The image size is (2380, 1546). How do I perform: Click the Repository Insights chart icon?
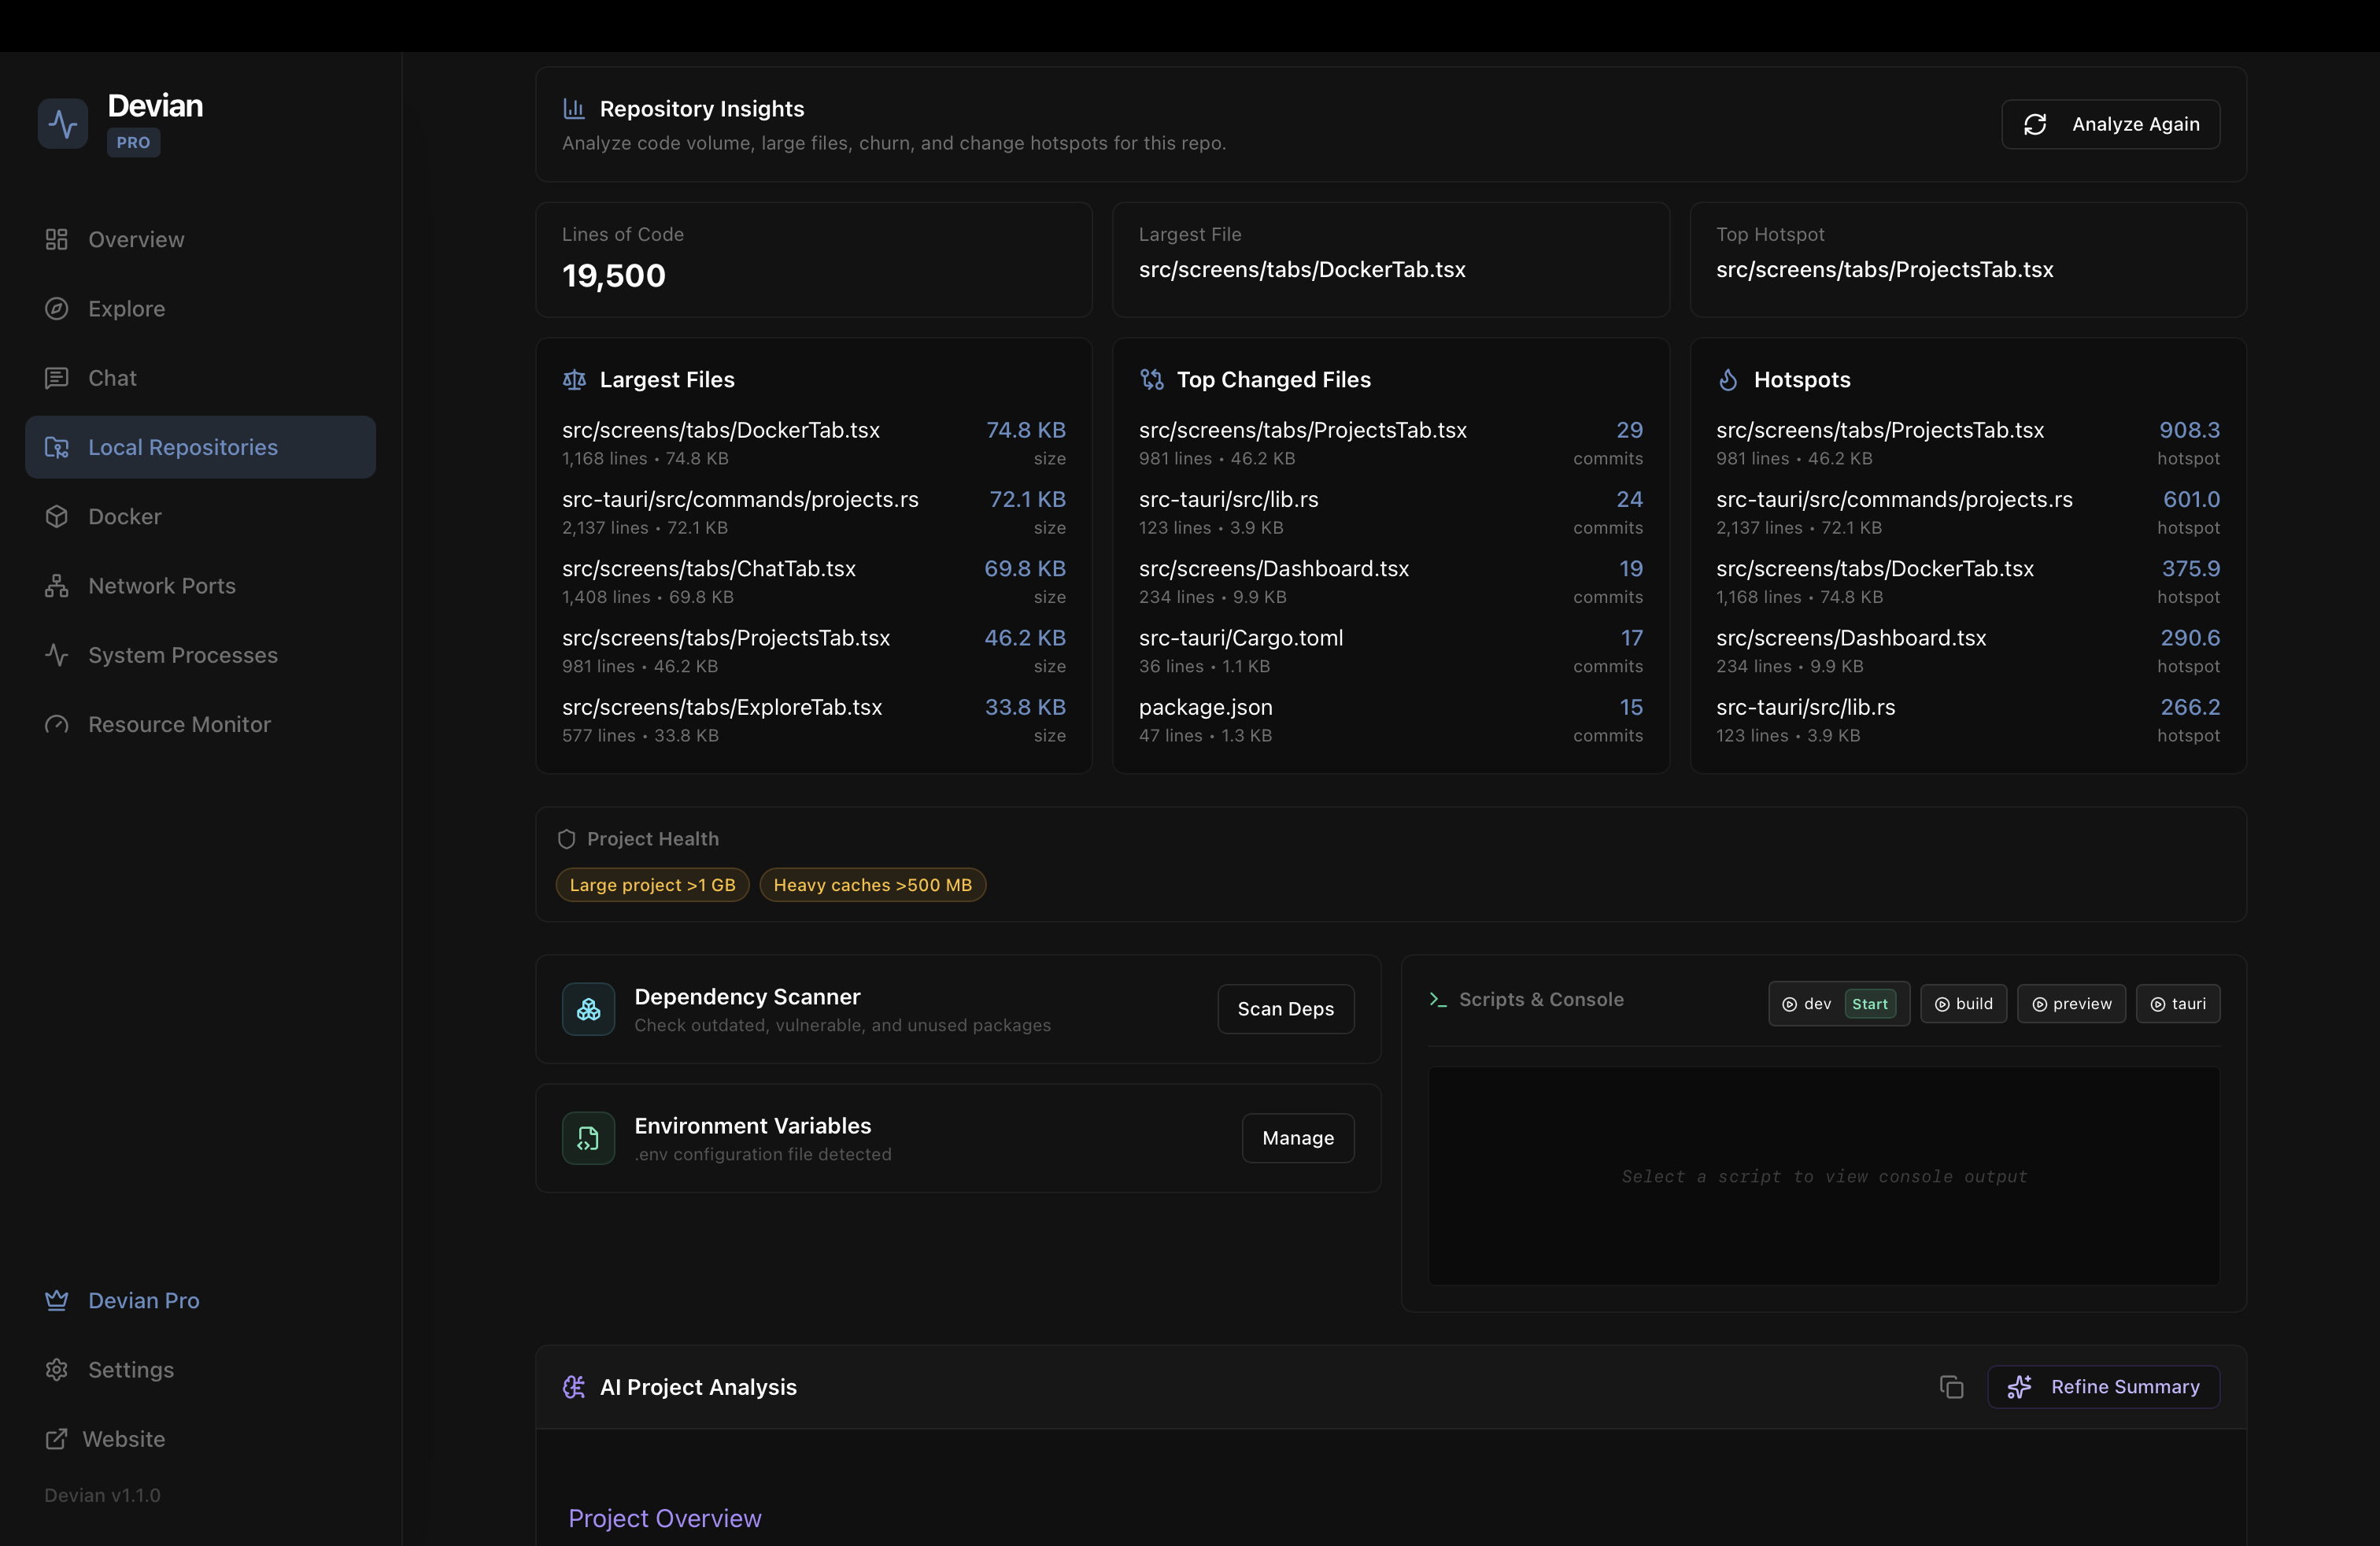[574, 108]
